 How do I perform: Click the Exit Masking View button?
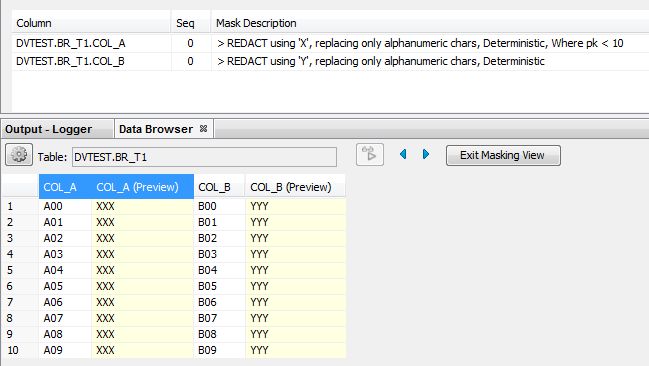(503, 155)
